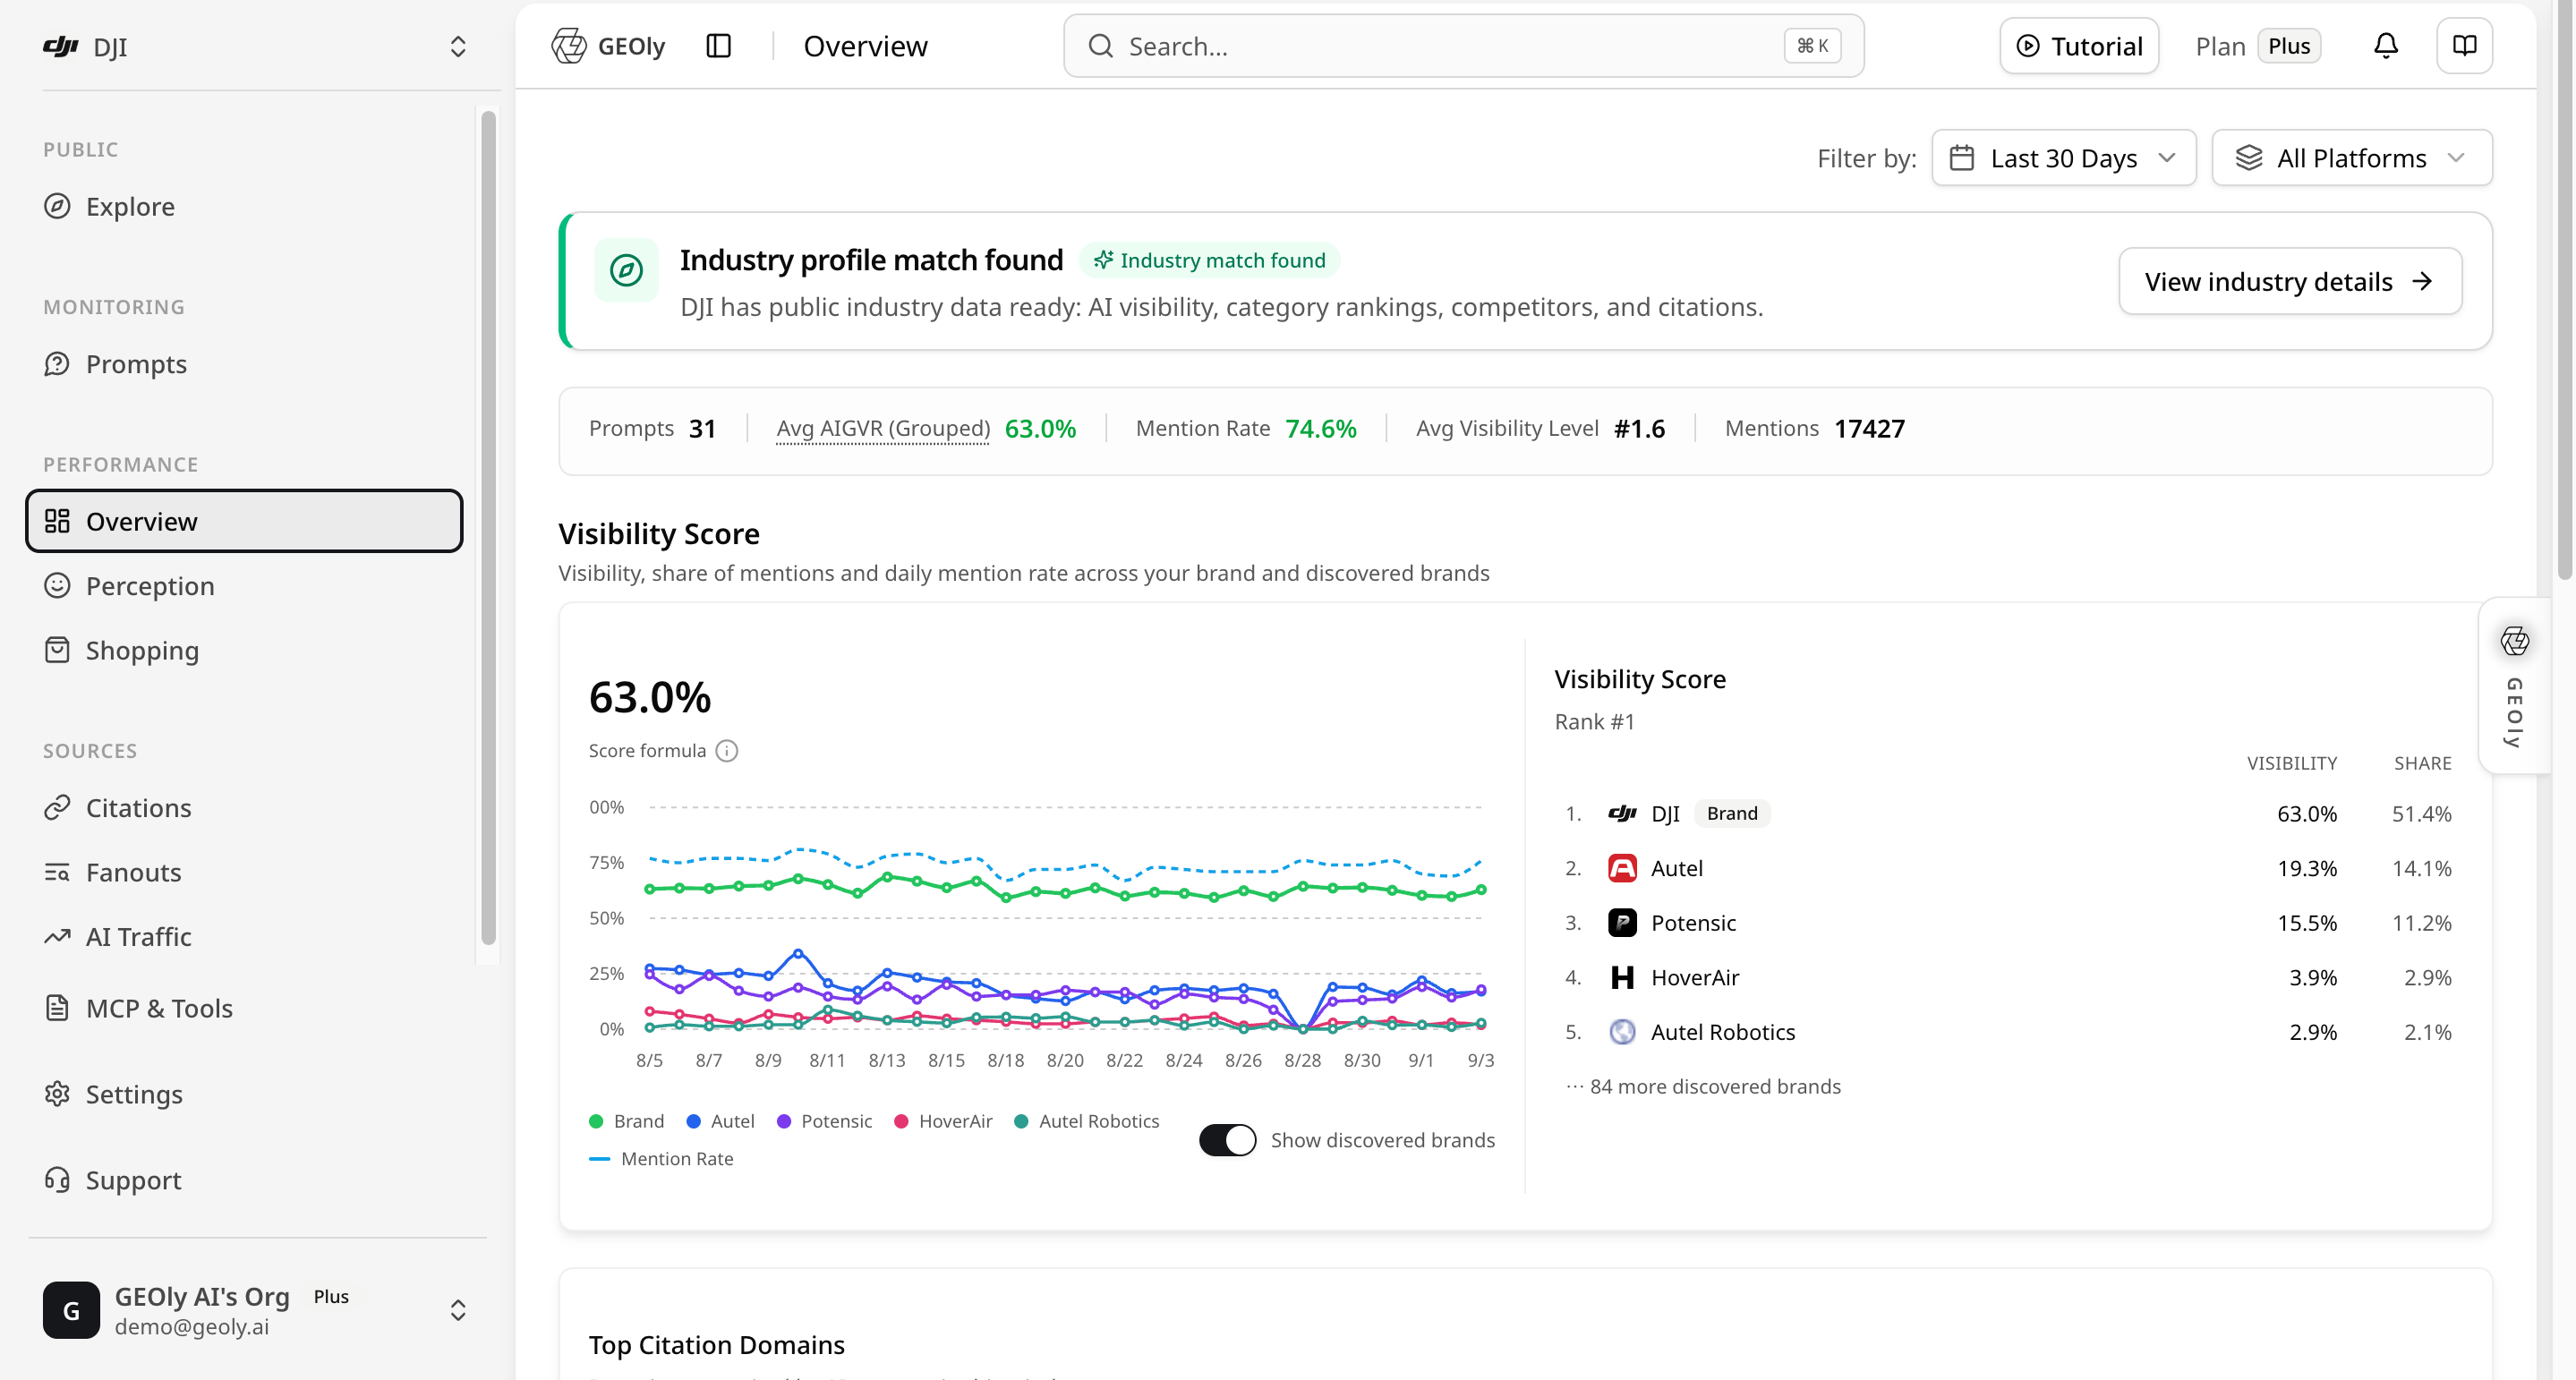2576x1380 pixels.
Task: Click 84 more discovered brands link
Action: click(x=1703, y=1086)
